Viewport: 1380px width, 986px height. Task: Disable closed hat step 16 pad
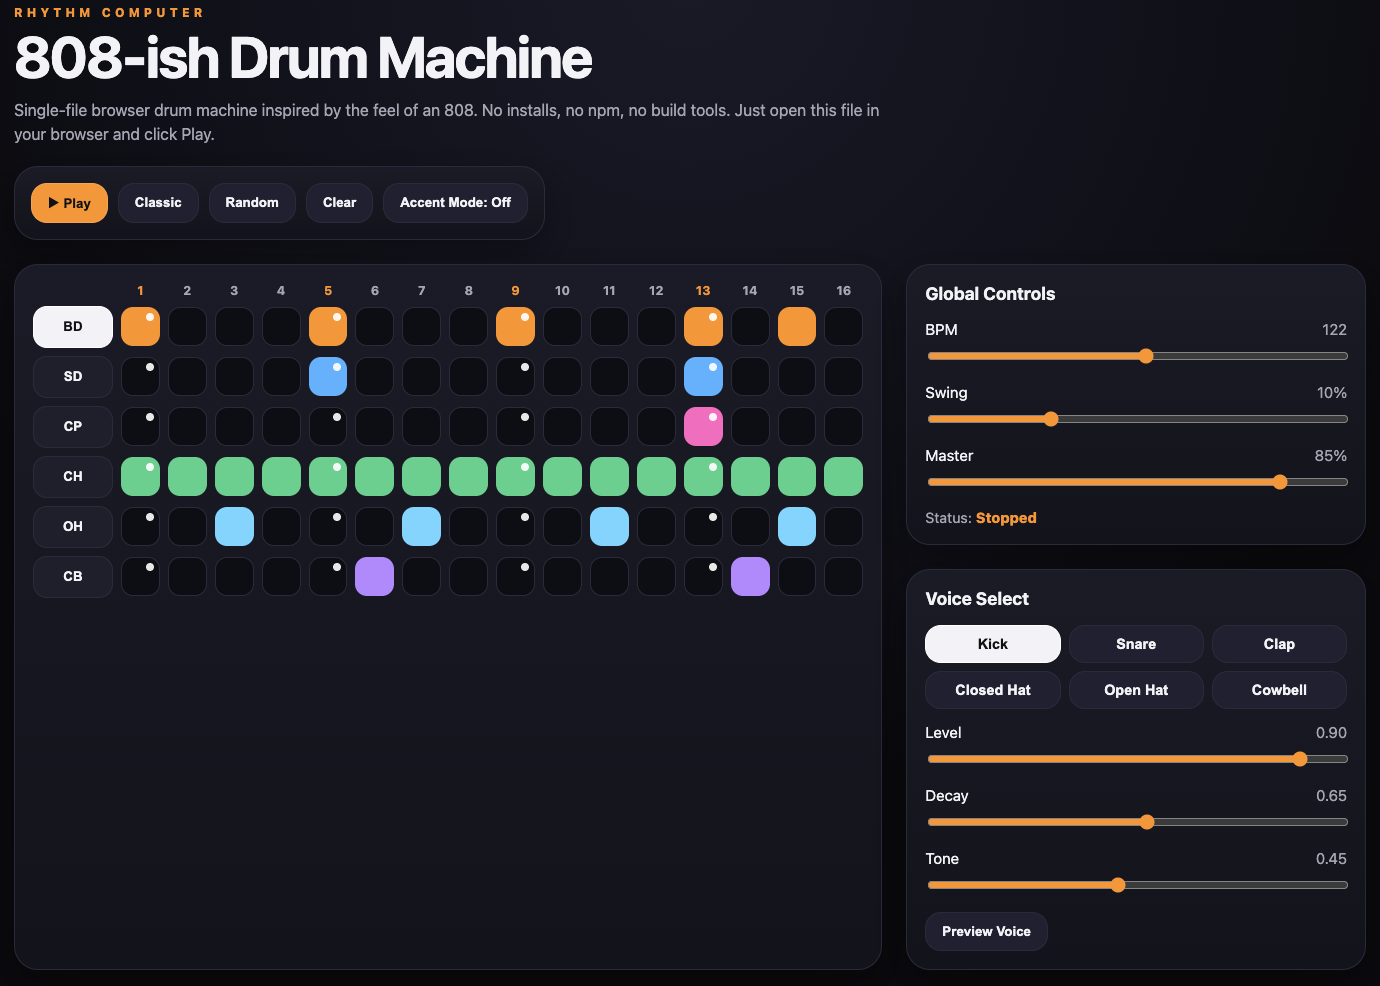843,477
